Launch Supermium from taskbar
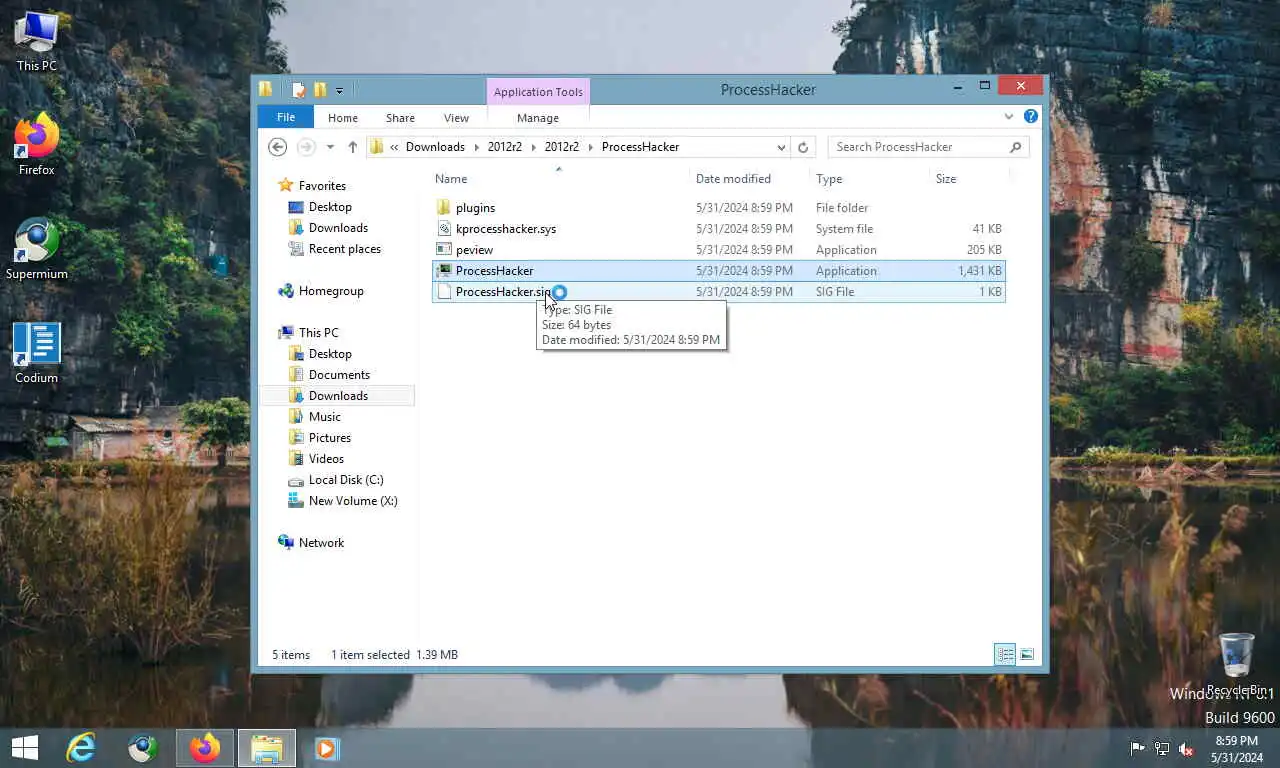The width and height of the screenshot is (1280, 768). [143, 748]
